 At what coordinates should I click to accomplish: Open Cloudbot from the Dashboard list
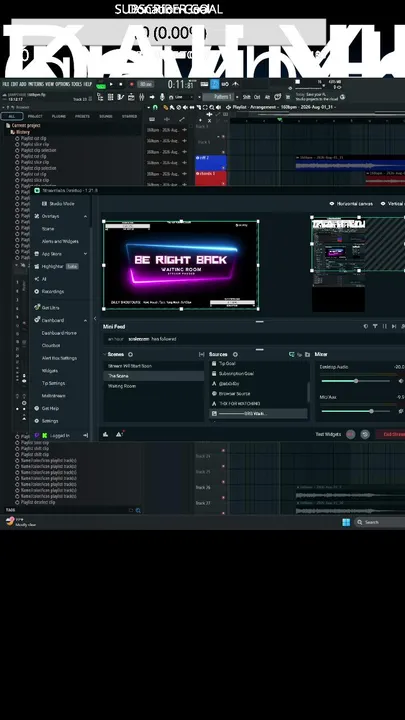pos(51,346)
